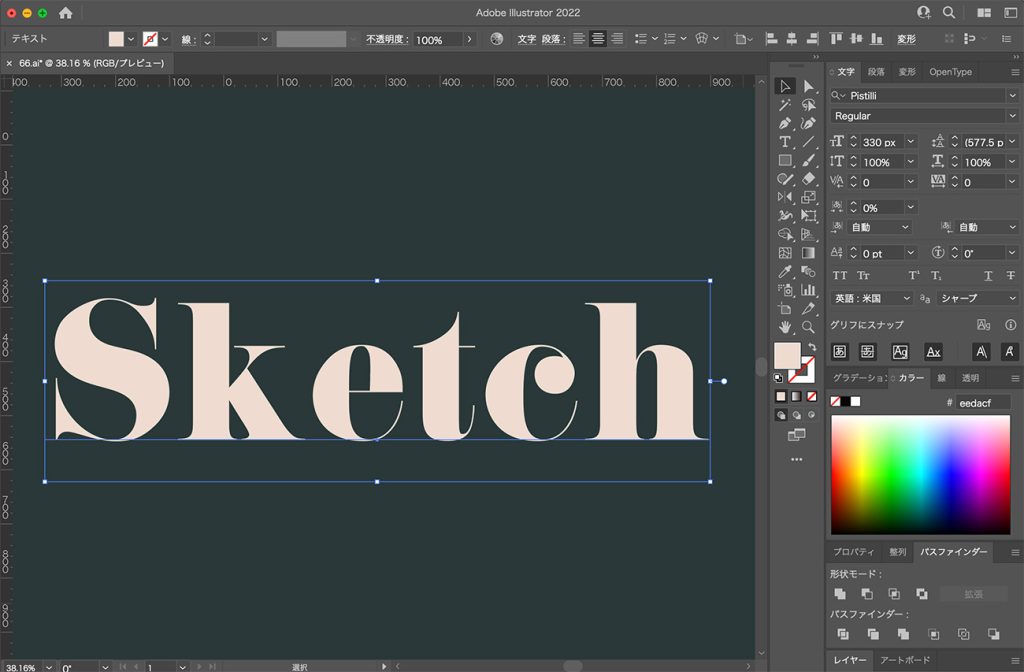Enable all caps text formatting
This screenshot has width=1024, height=672.
coord(841,275)
